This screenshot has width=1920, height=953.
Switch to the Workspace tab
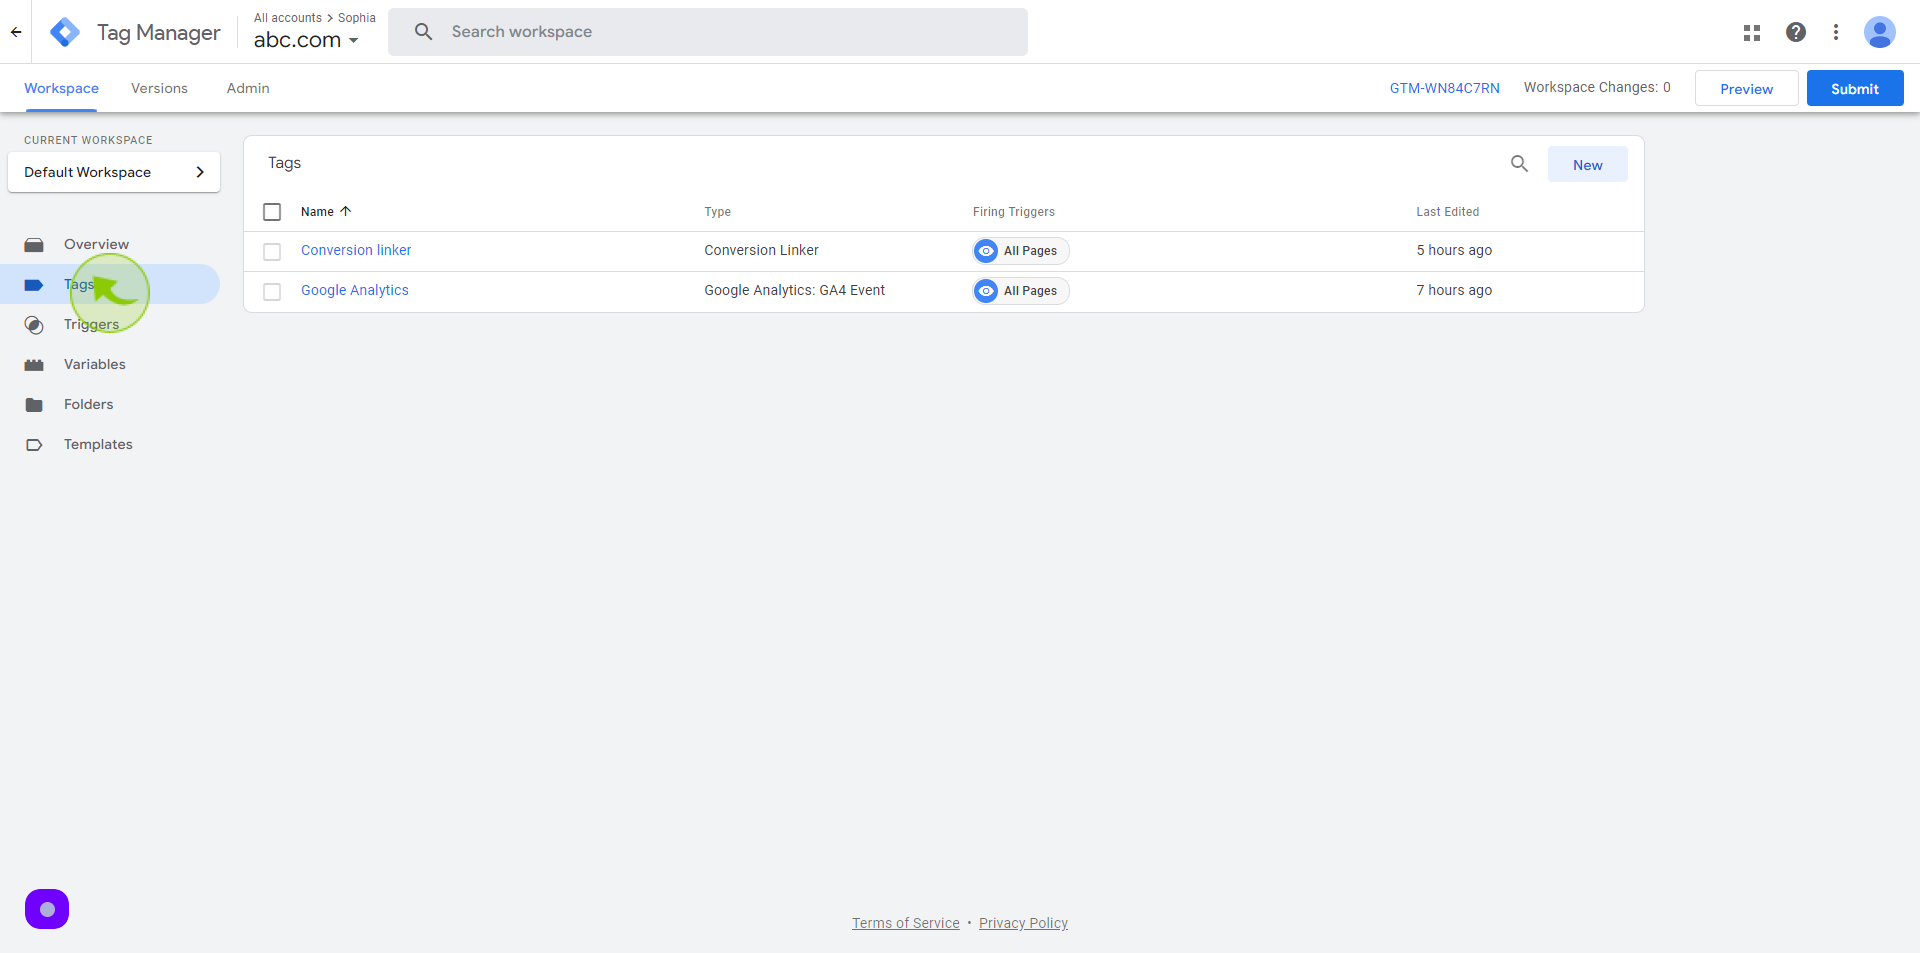click(61, 88)
